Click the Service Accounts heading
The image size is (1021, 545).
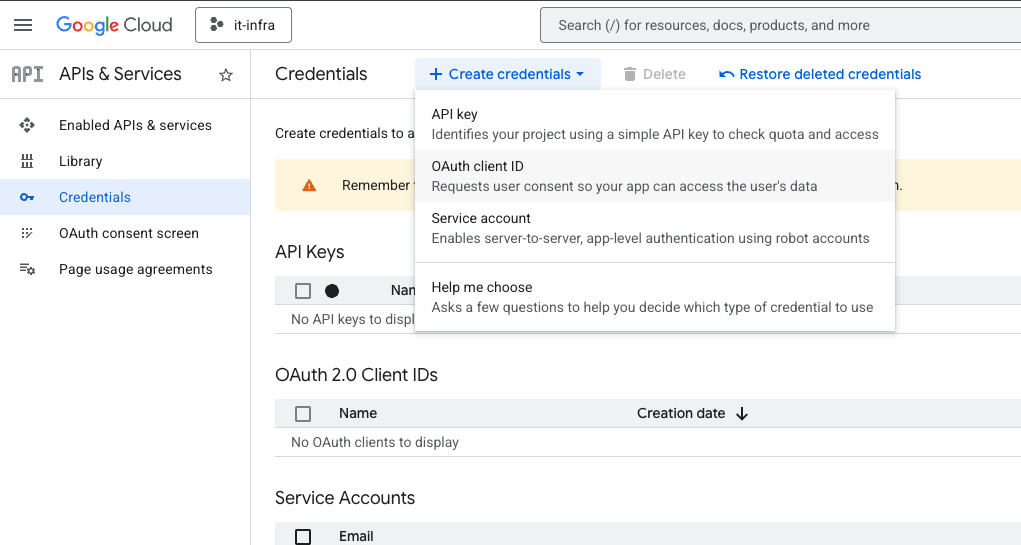coord(345,498)
